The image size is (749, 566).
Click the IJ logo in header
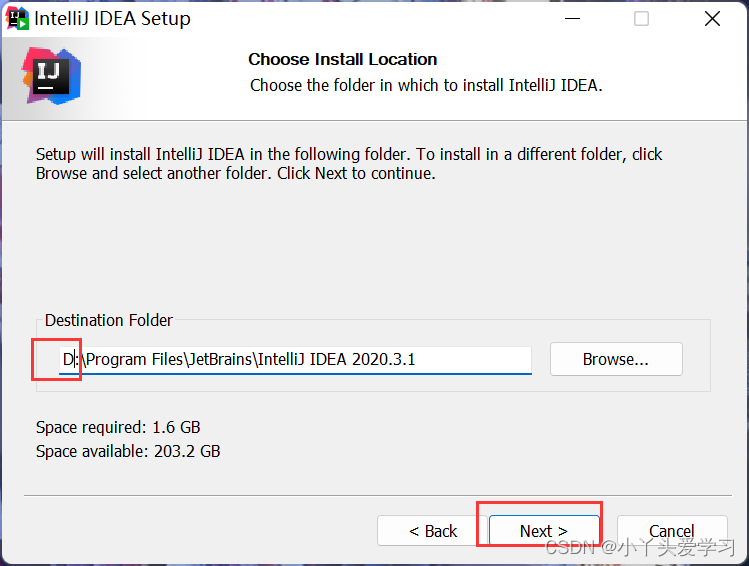52,75
